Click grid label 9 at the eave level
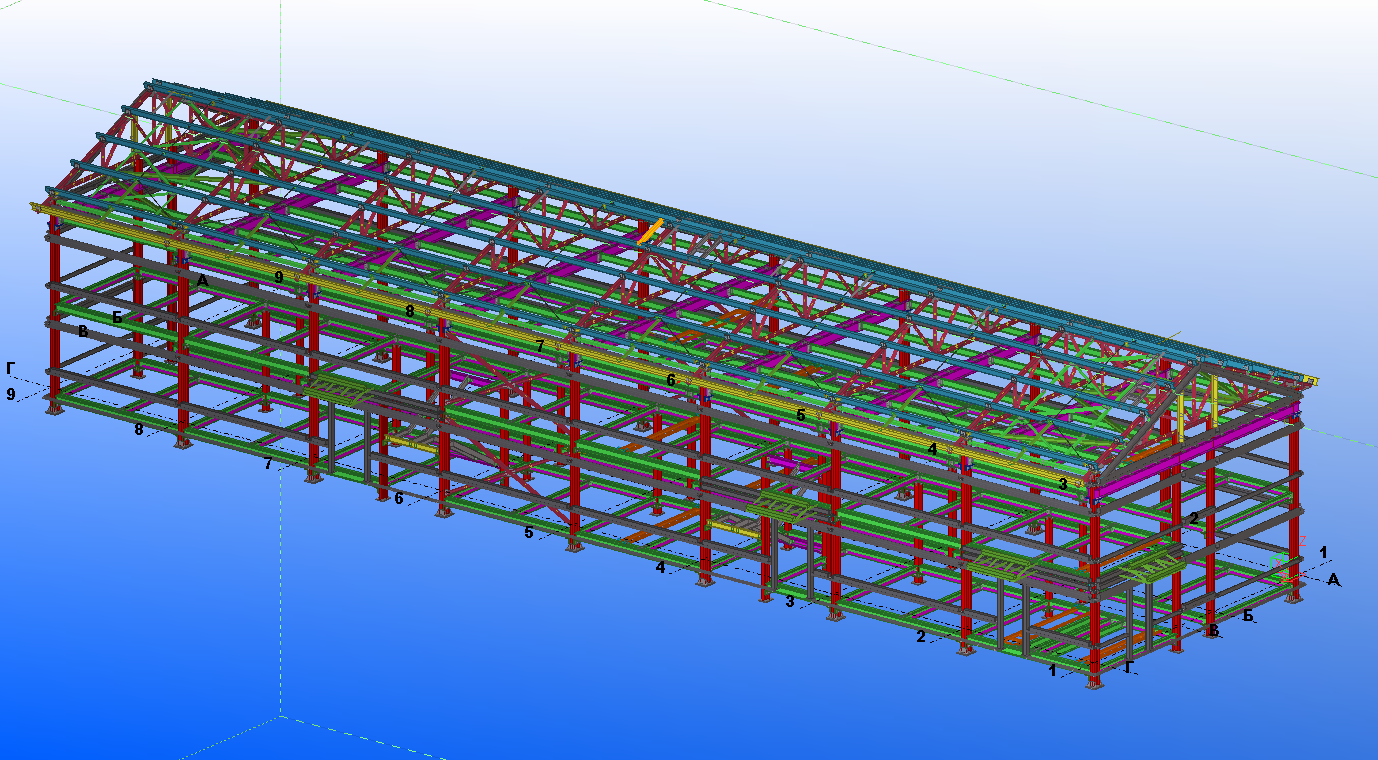 [279, 276]
